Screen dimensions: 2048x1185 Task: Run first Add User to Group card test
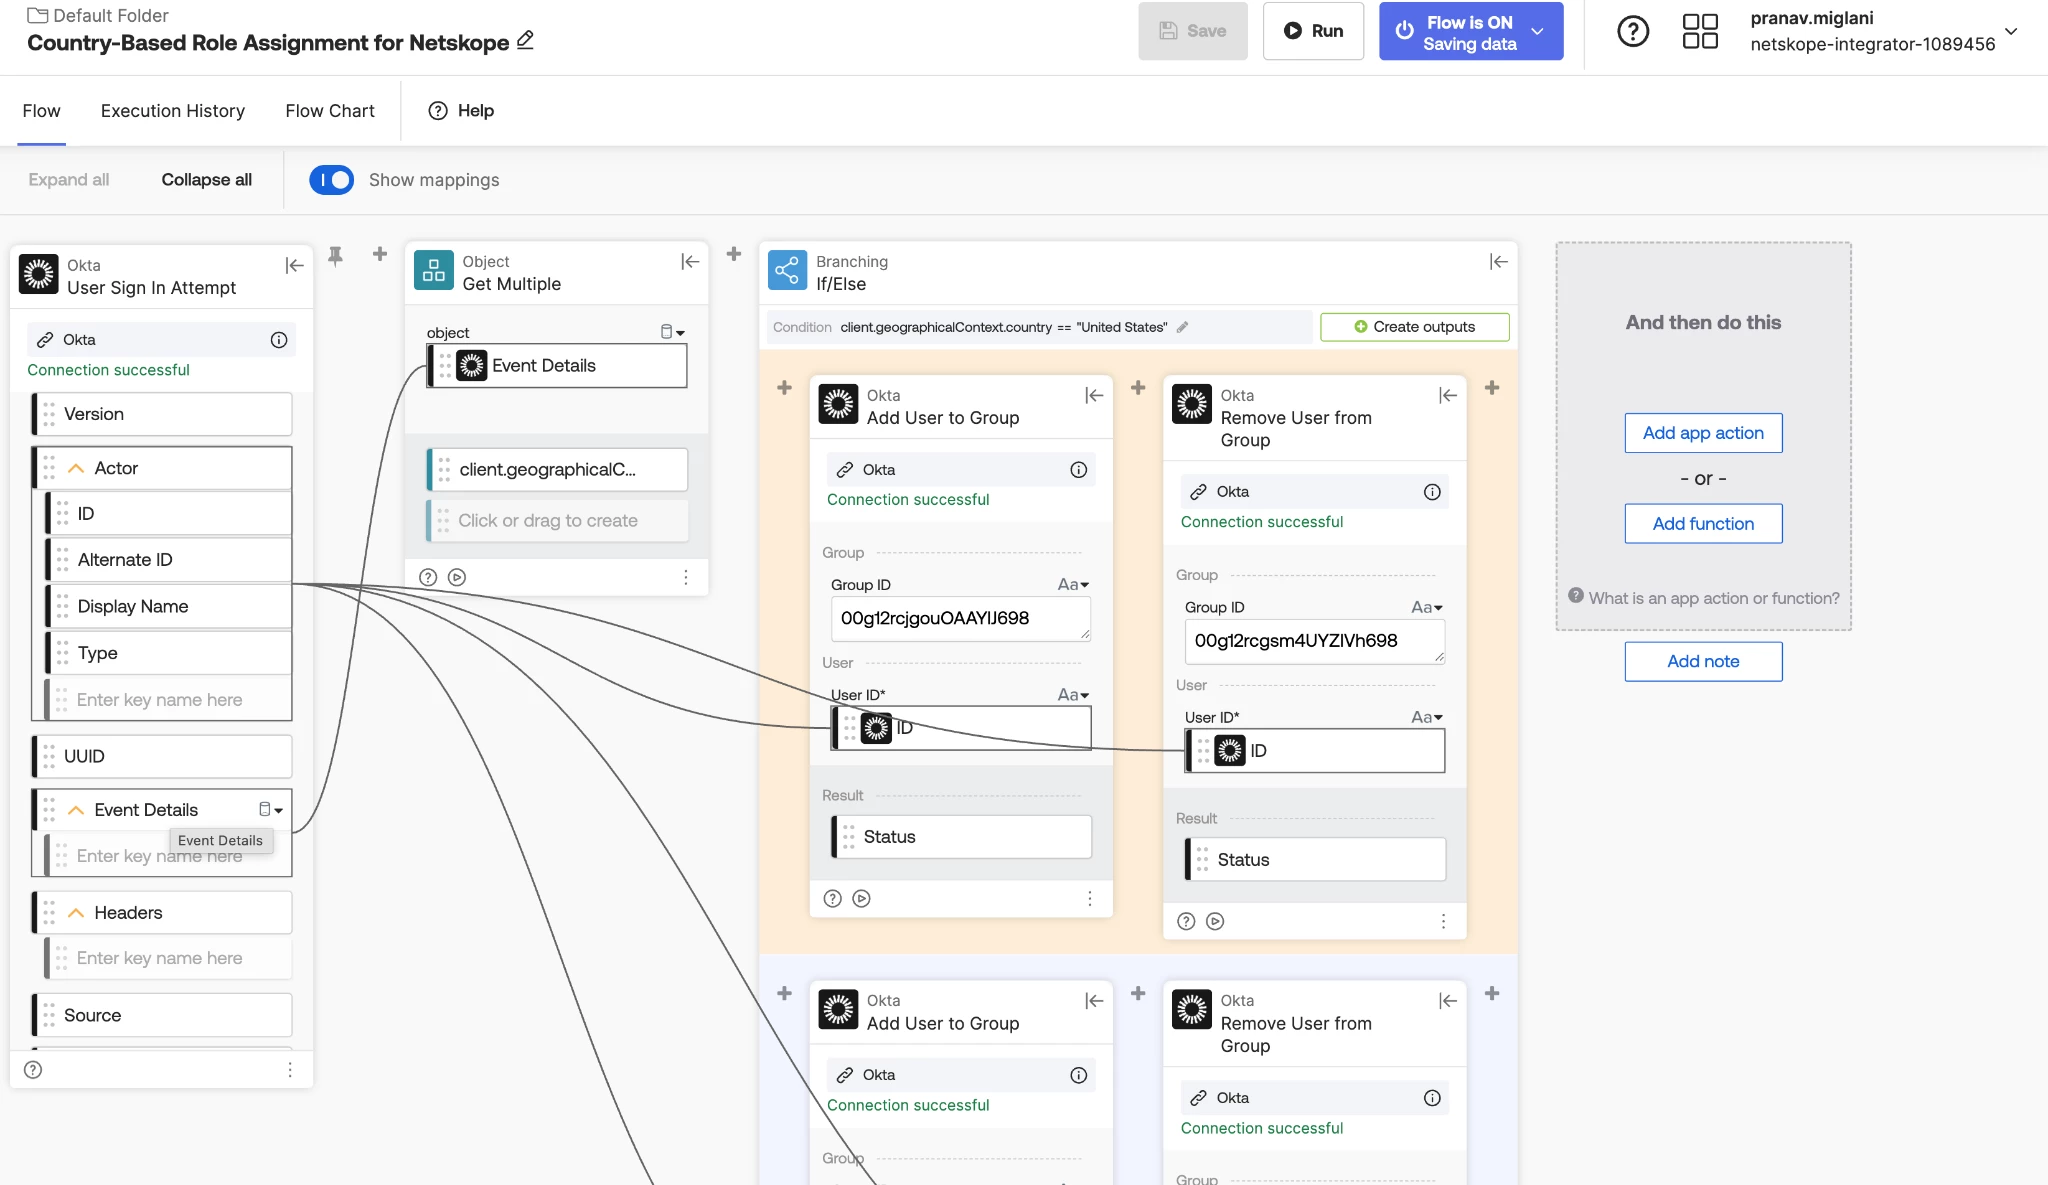(861, 898)
